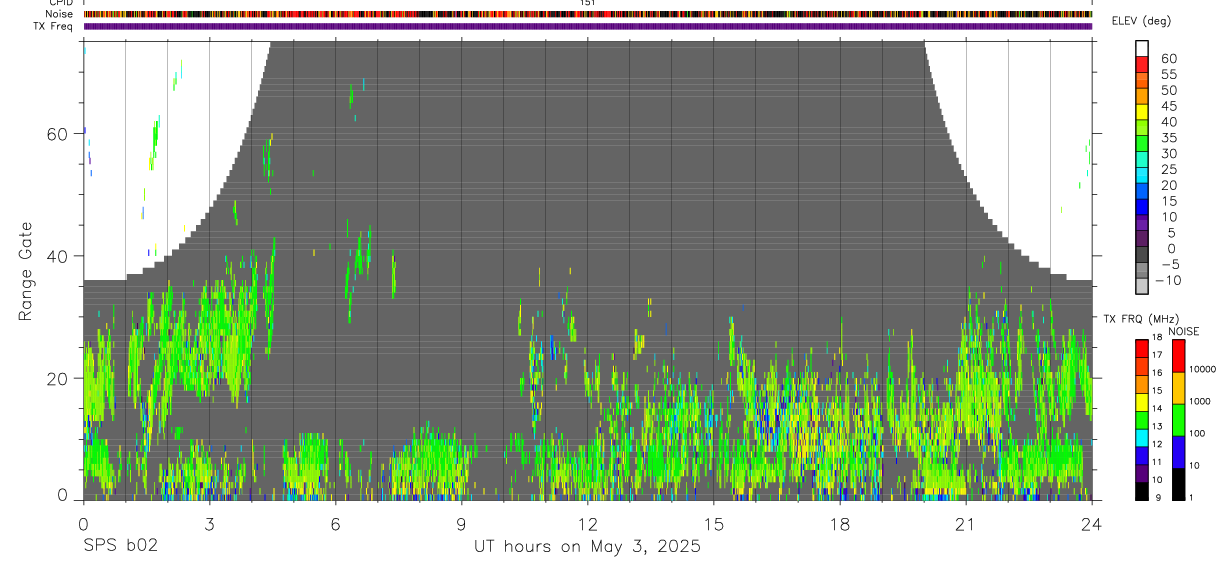Screen dimensions: 1228x567
Task: Click the yellow swatch in the ELEV color bar
Action: point(1142,112)
